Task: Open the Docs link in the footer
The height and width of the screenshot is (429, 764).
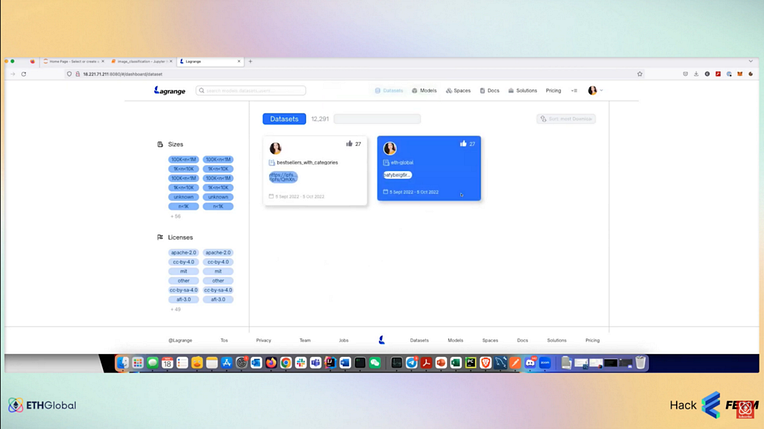Action: (x=522, y=340)
